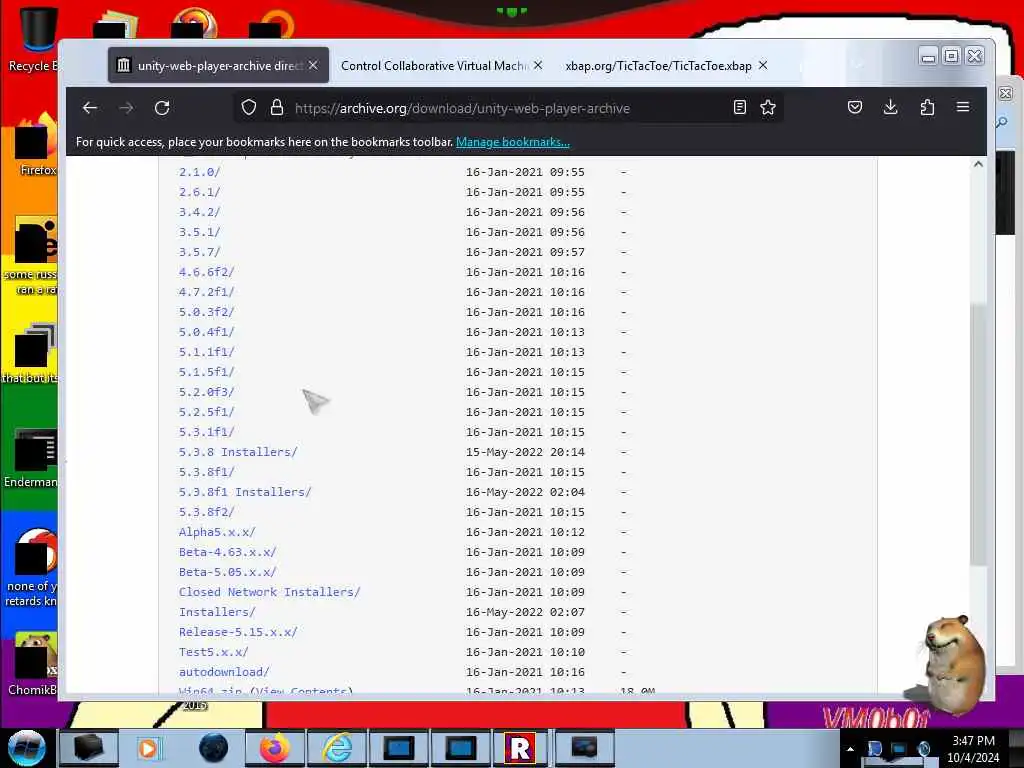Reload the current page
Viewport: 1024px width, 768px height.
[x=162, y=108]
